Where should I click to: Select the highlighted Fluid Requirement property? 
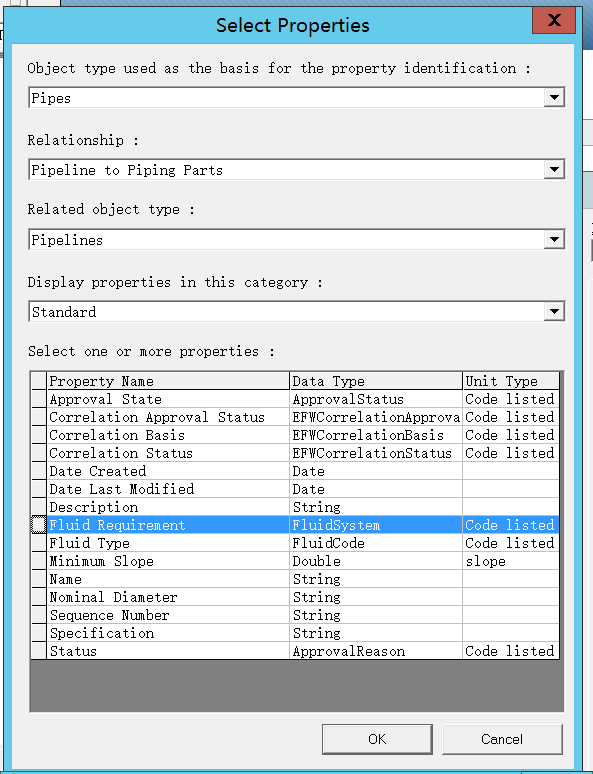[168, 525]
